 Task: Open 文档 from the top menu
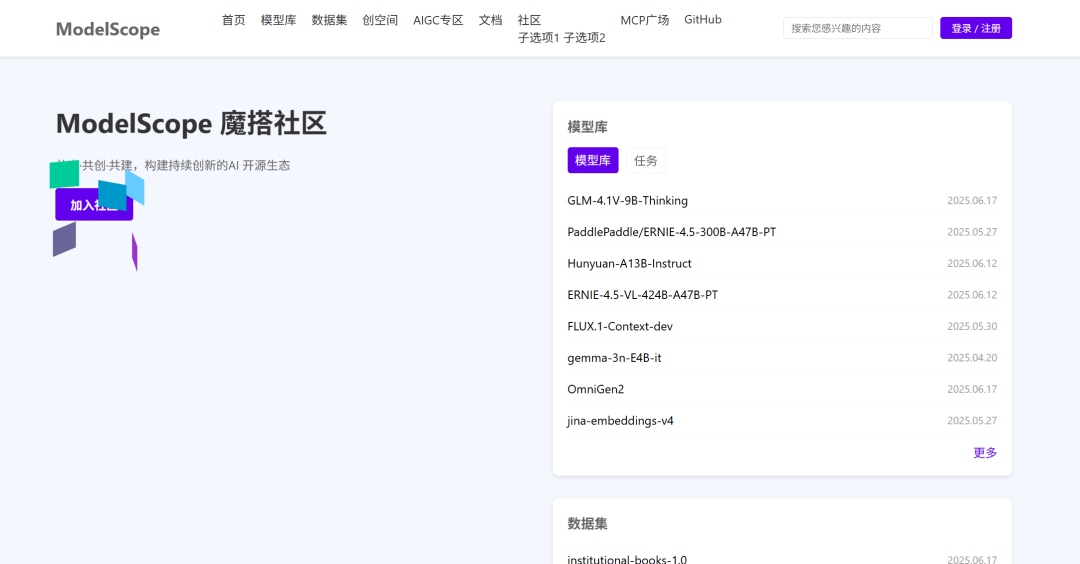(490, 20)
